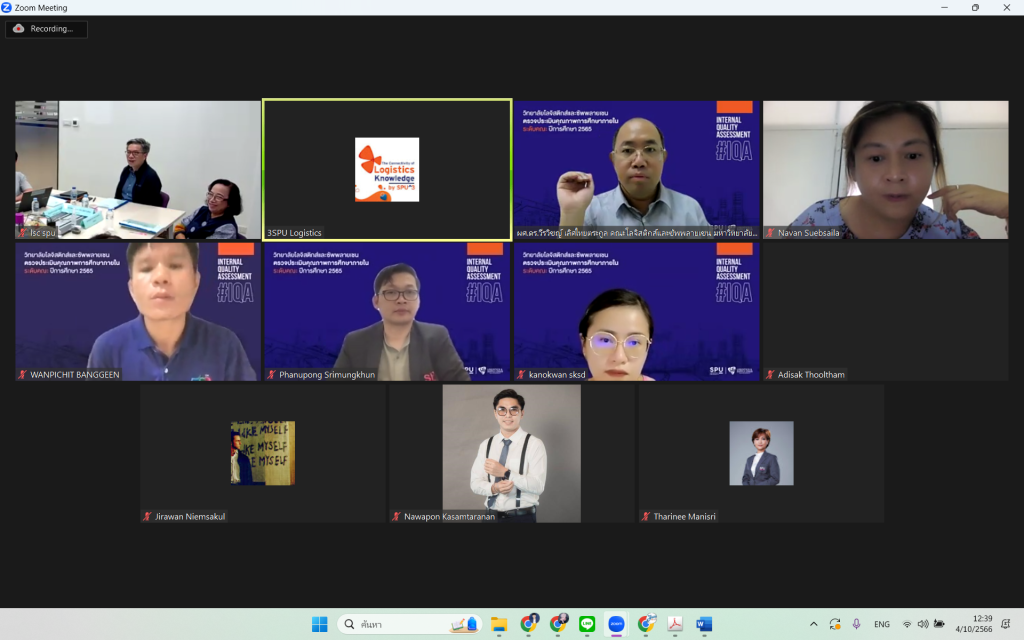Open the notification center bell icon
Screen dimensions: 1024x640
pos(1006,624)
